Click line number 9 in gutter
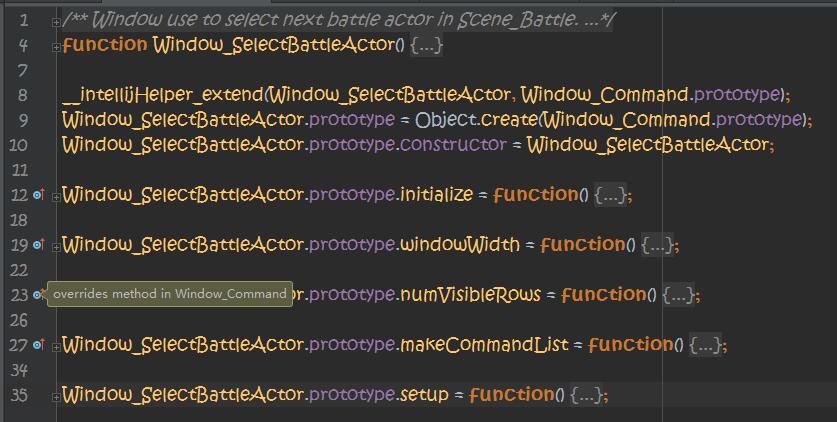This screenshot has width=837, height=422. point(23,121)
